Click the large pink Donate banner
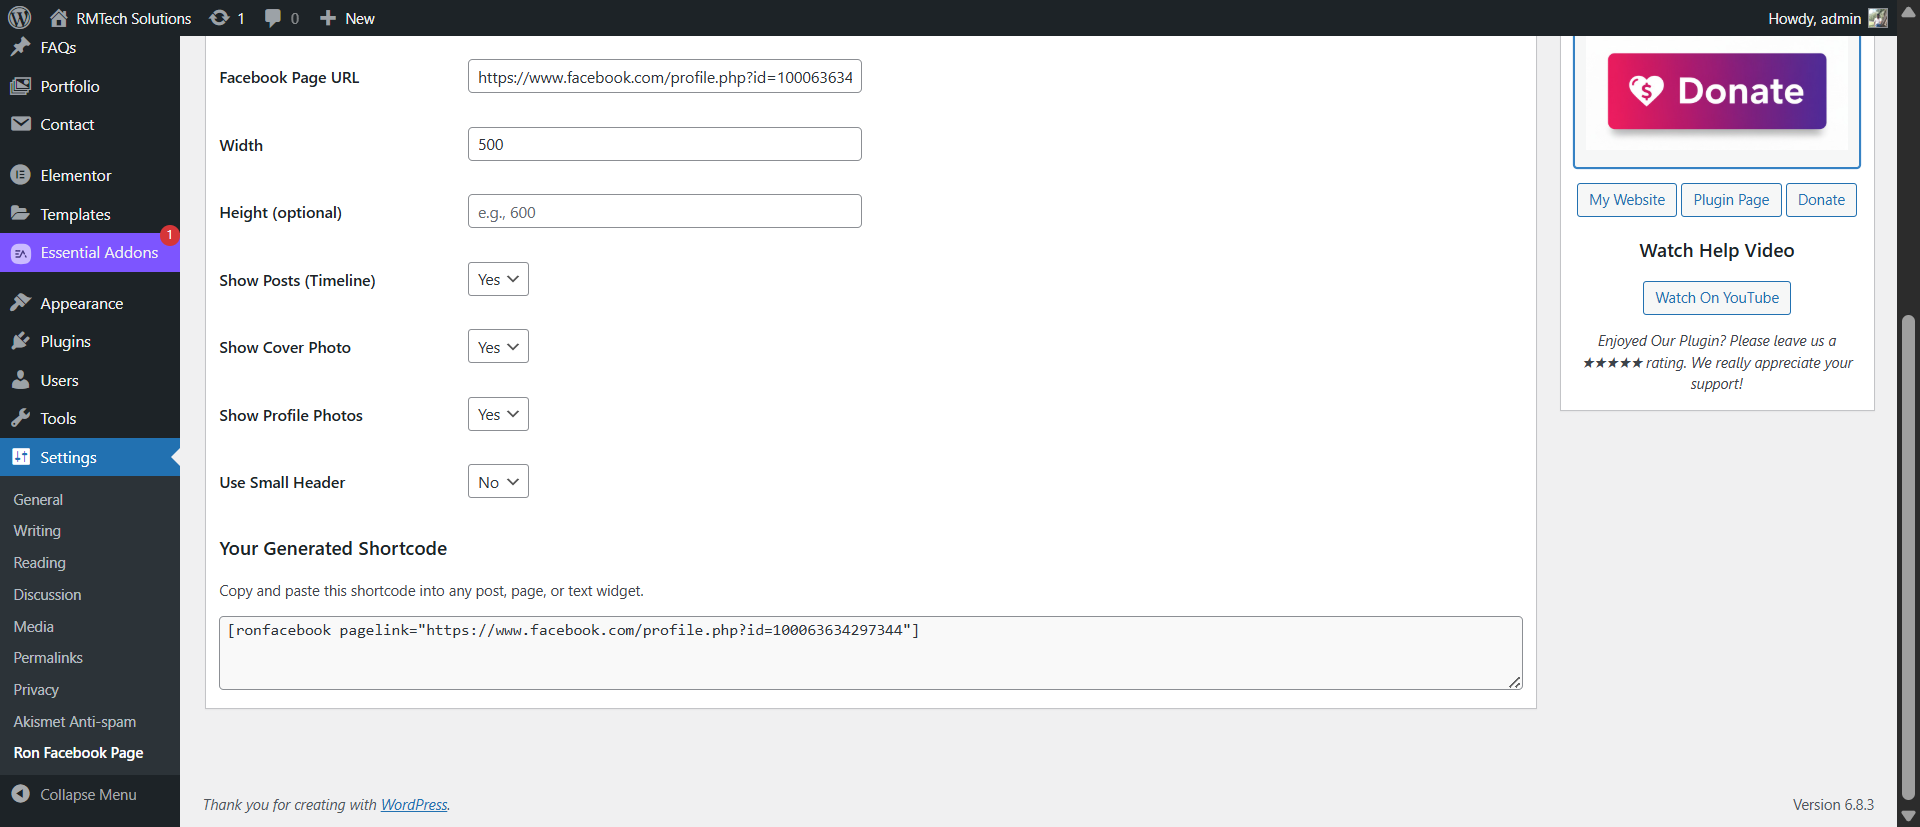Image resolution: width=1920 pixels, height=827 pixels. click(1717, 91)
